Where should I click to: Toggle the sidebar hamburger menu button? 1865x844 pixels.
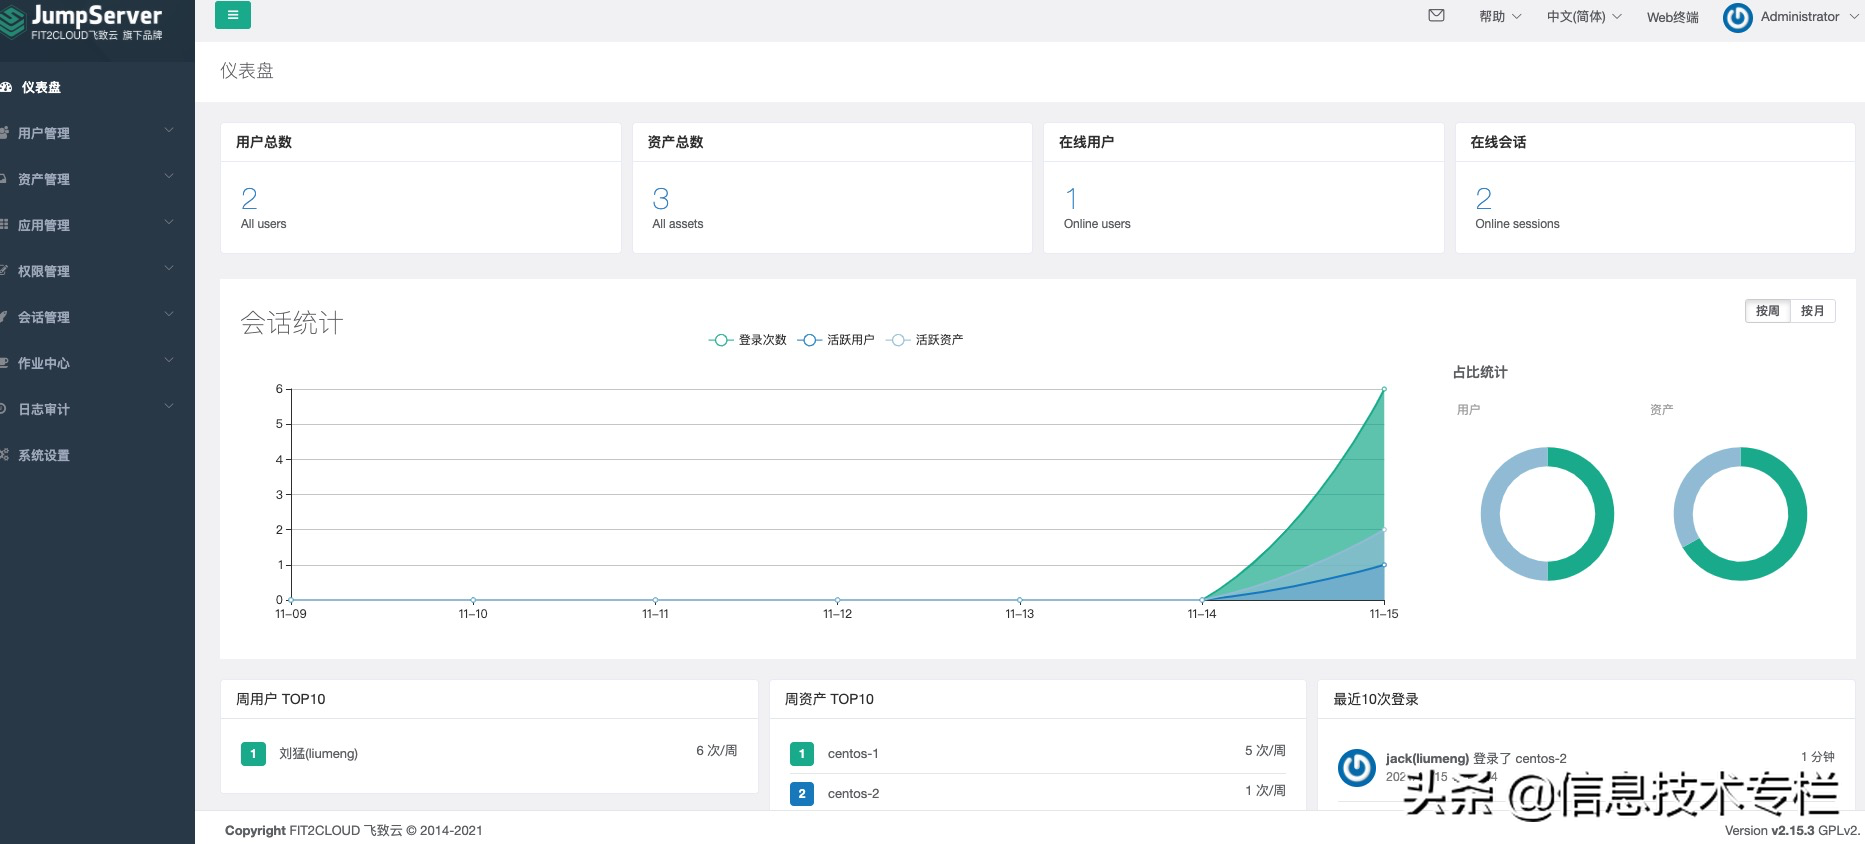pyautogui.click(x=233, y=15)
